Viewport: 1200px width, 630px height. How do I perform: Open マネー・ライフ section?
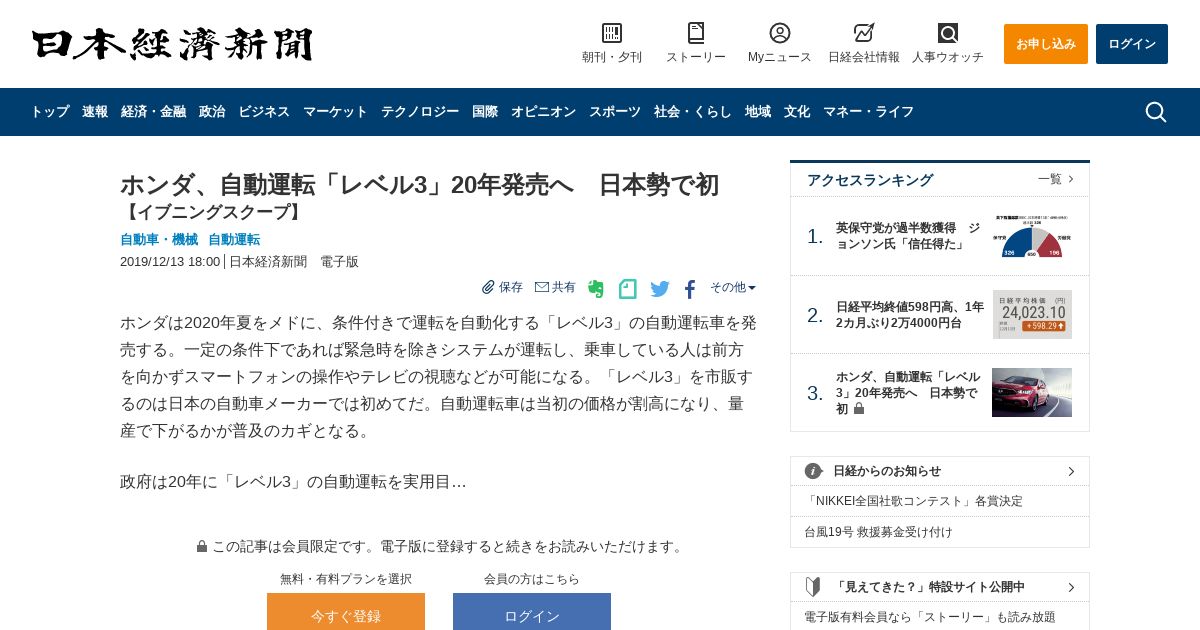pyautogui.click(x=868, y=112)
